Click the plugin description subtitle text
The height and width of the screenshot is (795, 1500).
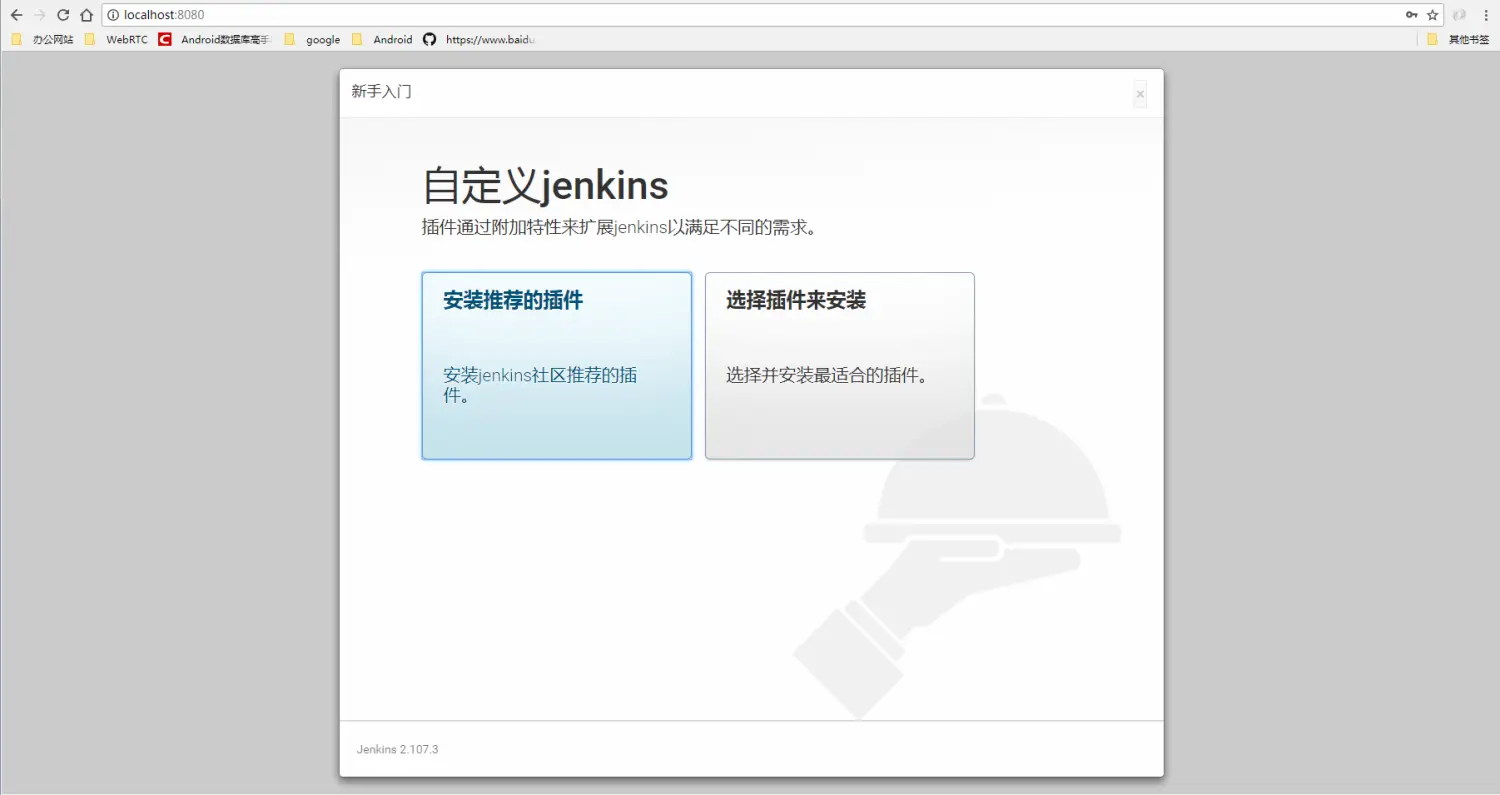621,228
